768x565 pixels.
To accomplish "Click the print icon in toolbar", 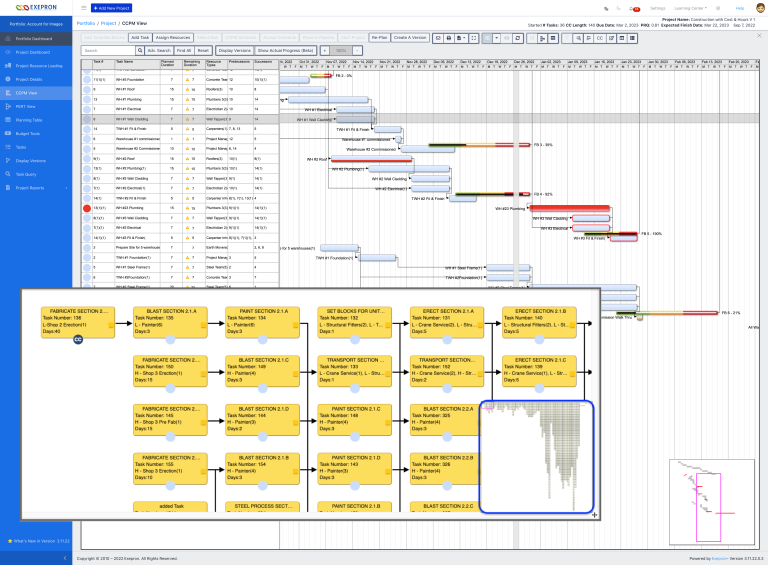I will [447, 36].
